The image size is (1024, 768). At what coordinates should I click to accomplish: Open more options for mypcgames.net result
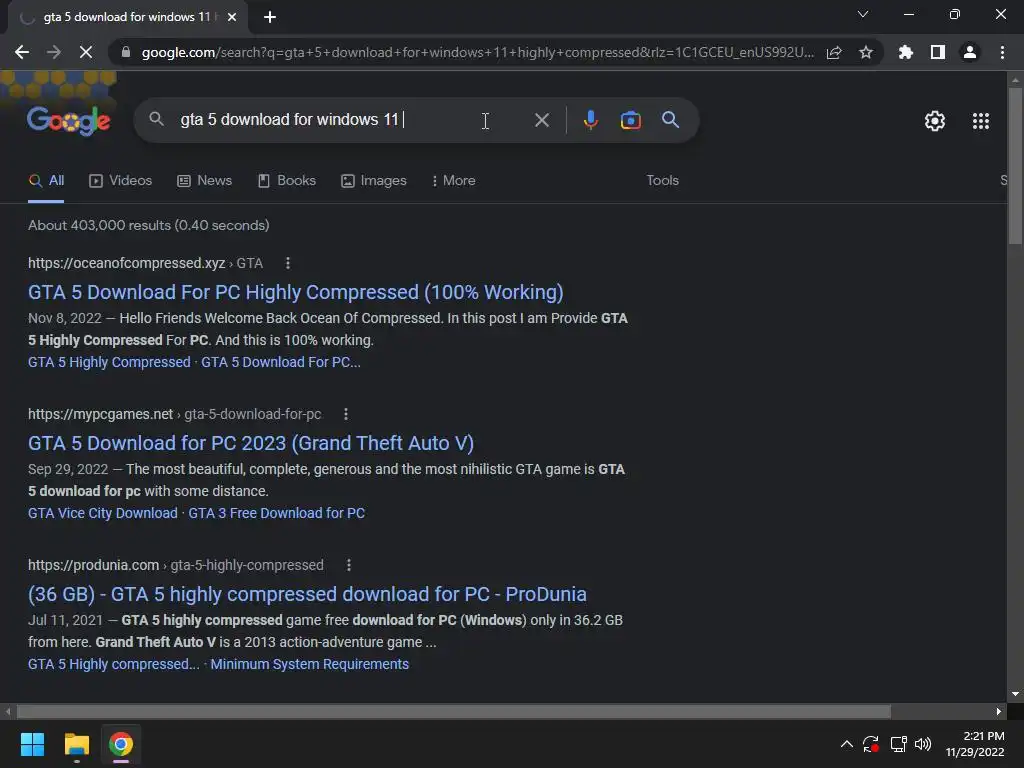coord(346,414)
